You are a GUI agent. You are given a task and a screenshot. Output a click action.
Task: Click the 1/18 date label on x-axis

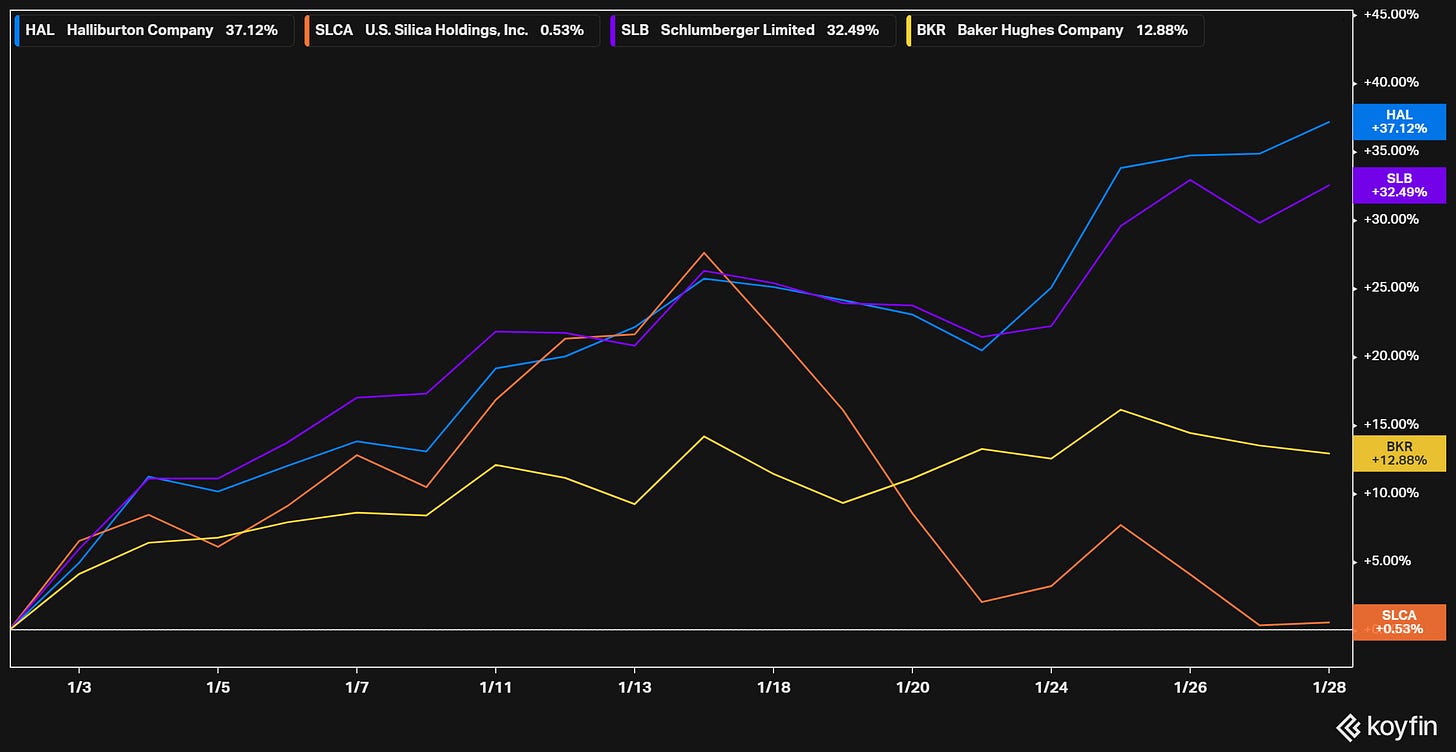click(x=773, y=686)
